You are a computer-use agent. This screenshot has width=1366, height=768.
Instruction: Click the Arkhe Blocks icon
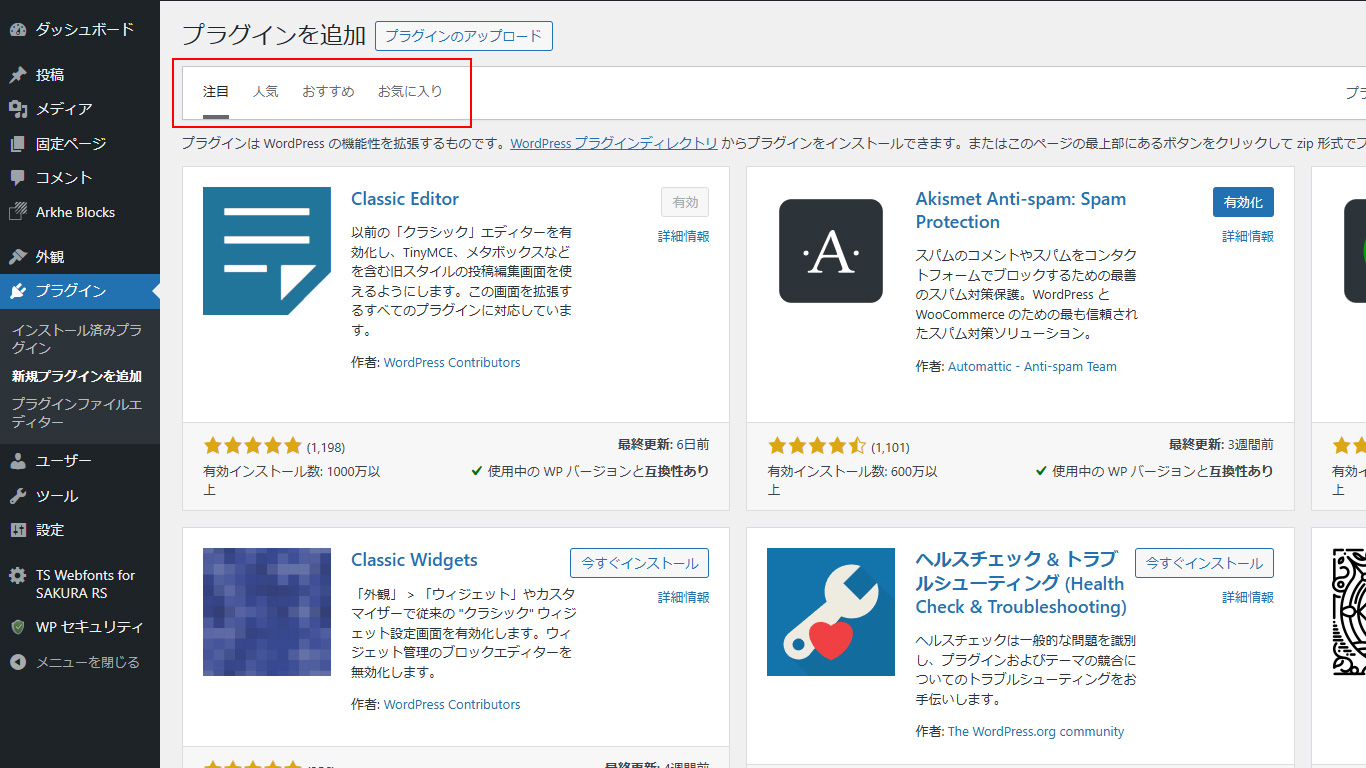tap(18, 212)
